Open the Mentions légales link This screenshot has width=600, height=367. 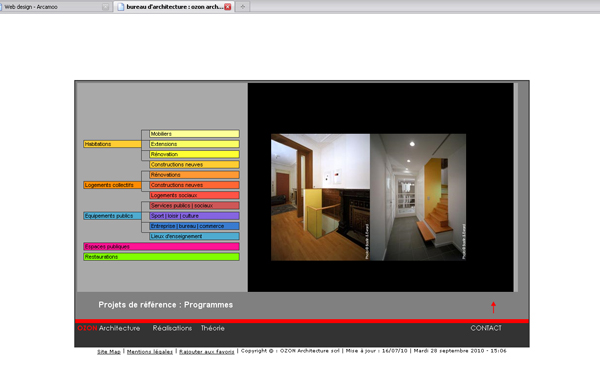point(150,352)
